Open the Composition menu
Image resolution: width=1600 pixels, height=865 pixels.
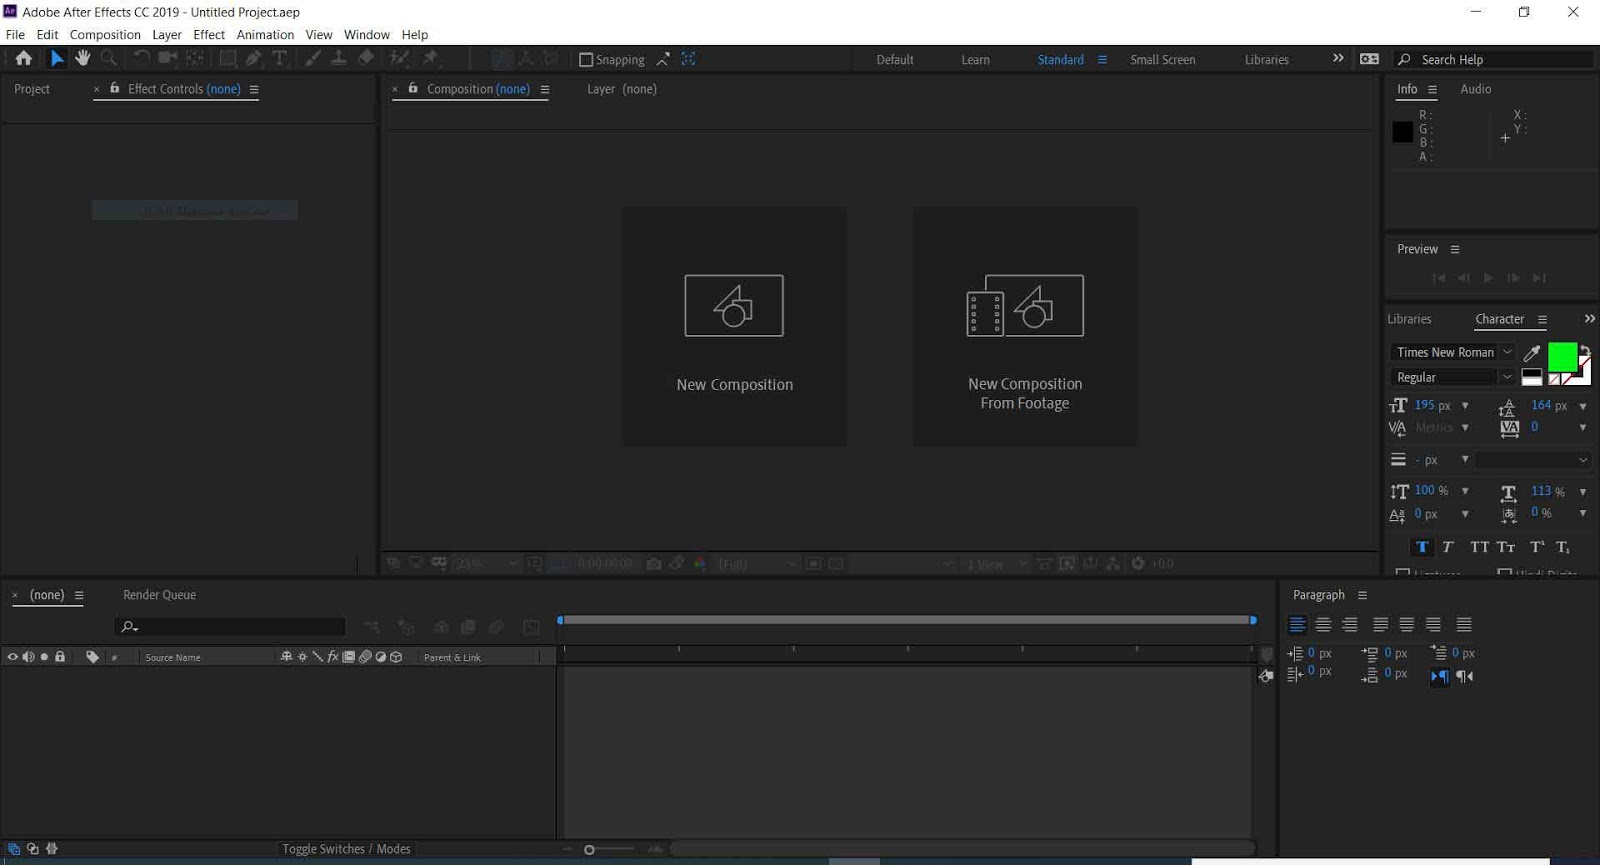click(x=105, y=34)
